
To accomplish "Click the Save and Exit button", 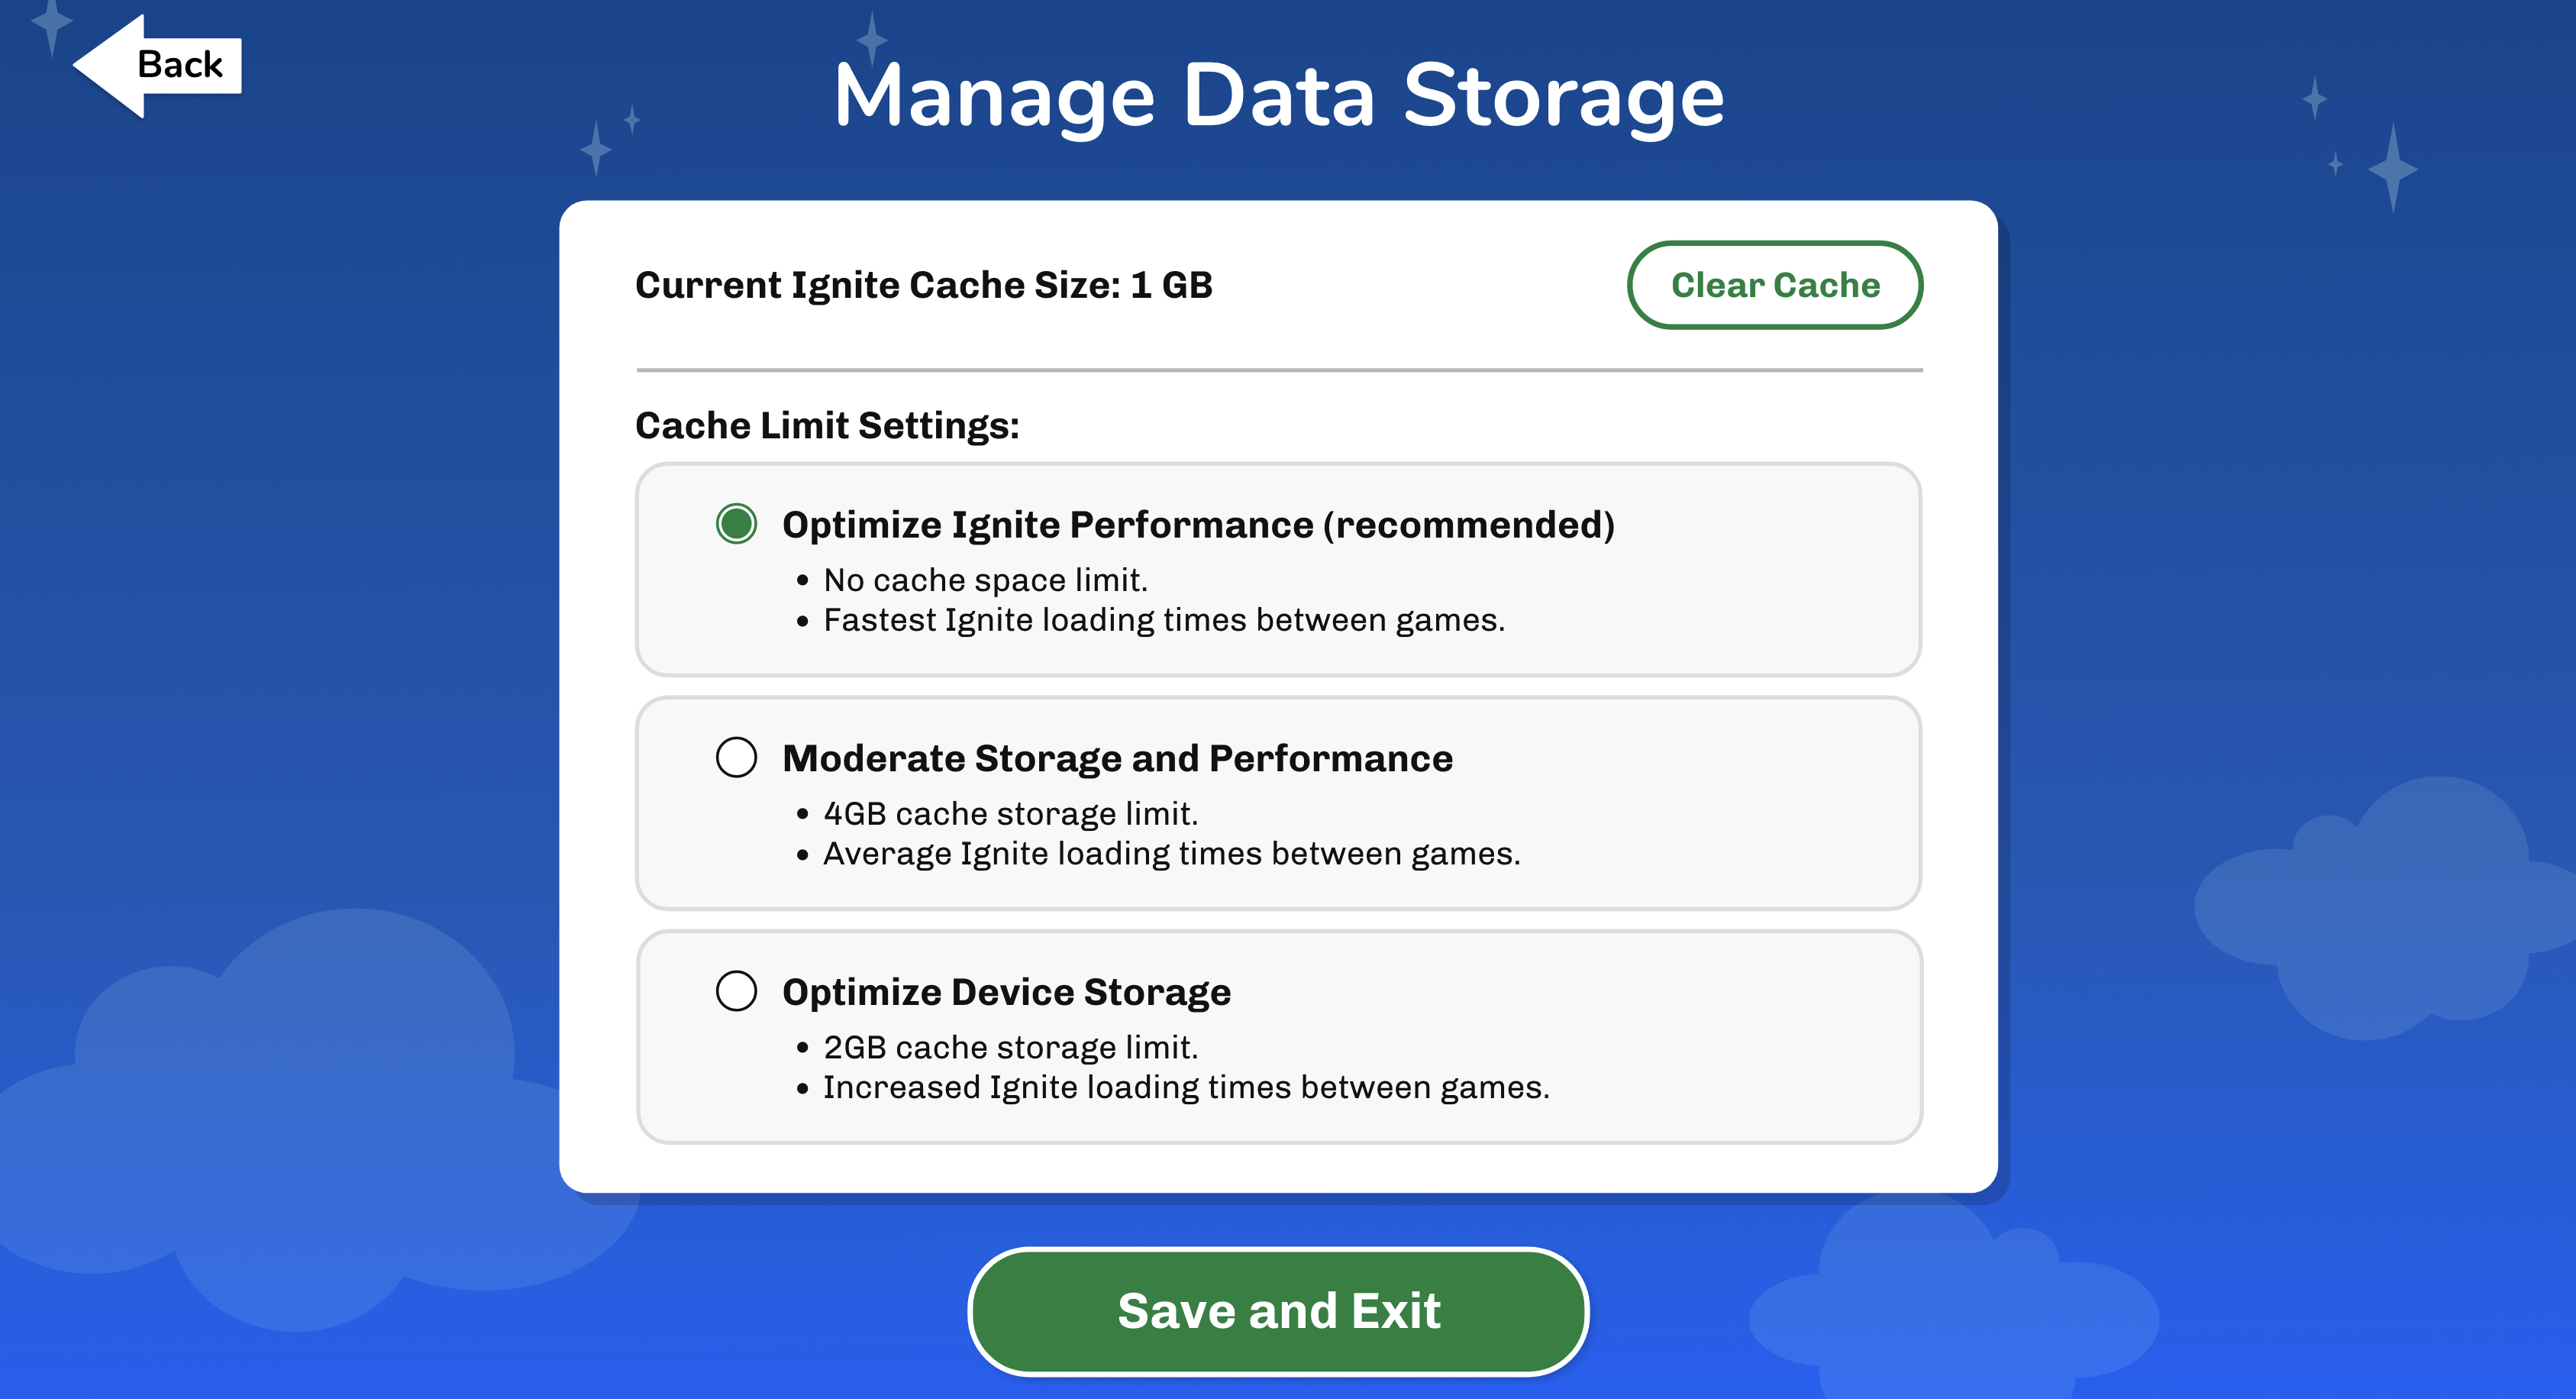I will point(1278,1310).
